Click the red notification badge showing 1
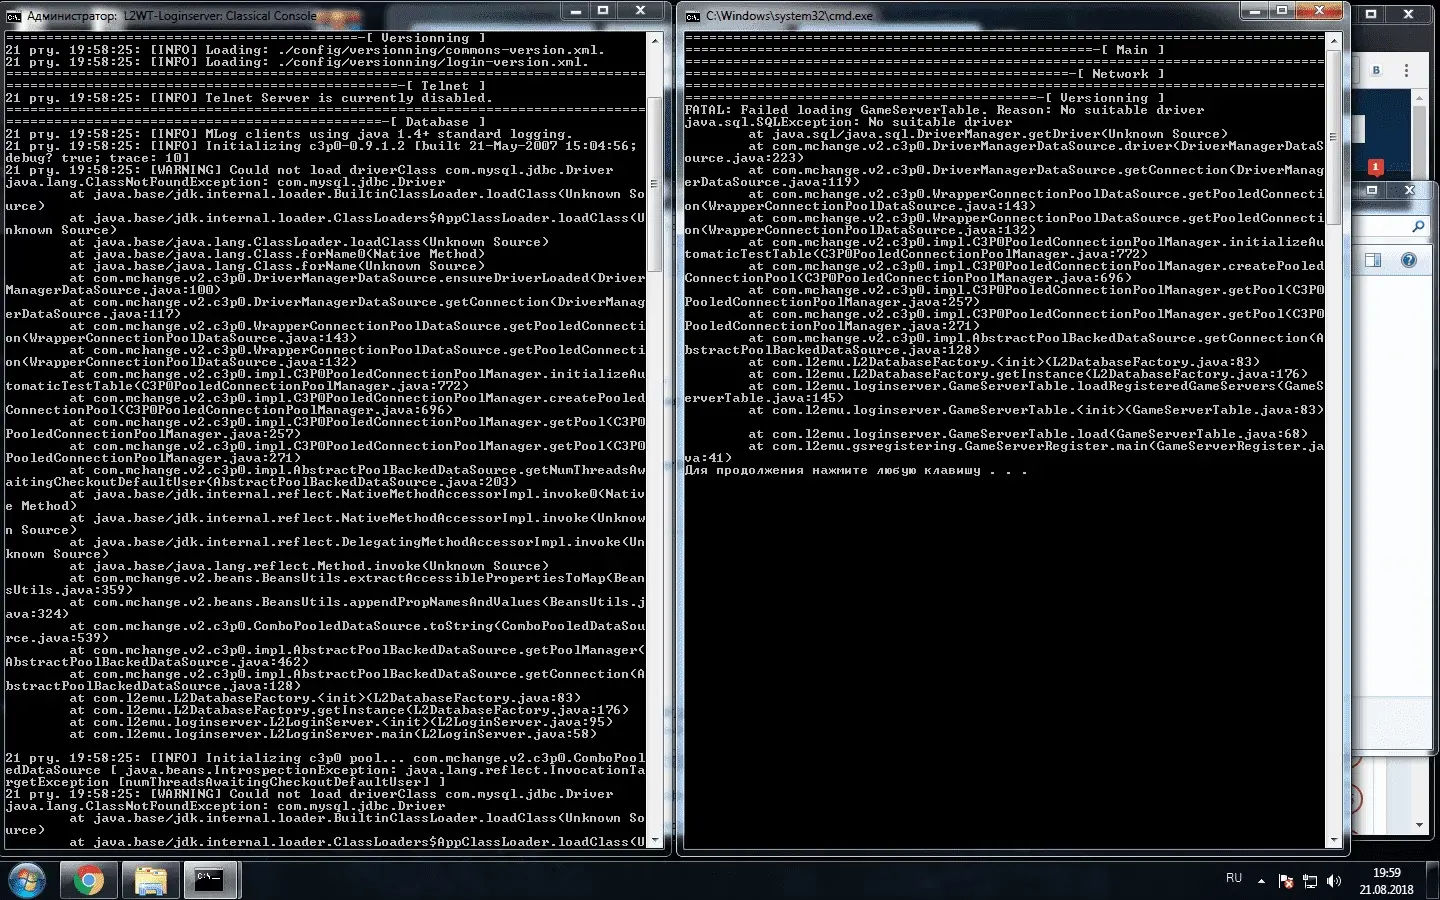Viewport: 1440px width, 900px height. (x=1376, y=167)
